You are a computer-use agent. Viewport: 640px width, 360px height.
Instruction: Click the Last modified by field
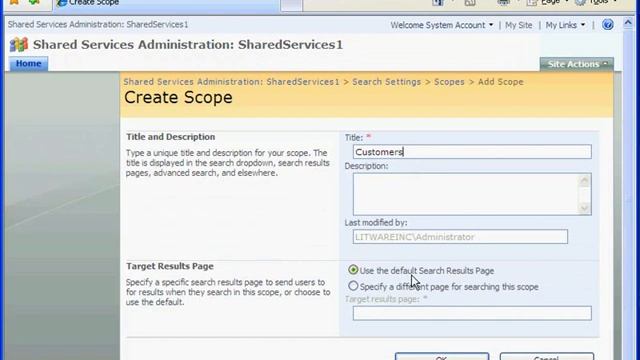(x=460, y=237)
